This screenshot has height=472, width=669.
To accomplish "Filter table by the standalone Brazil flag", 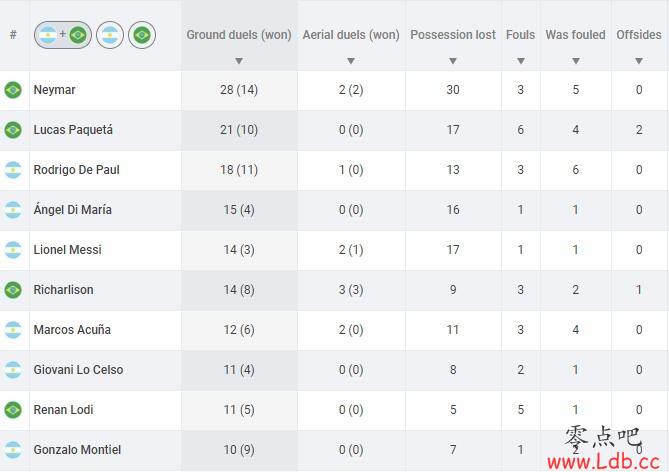I will coord(142,35).
